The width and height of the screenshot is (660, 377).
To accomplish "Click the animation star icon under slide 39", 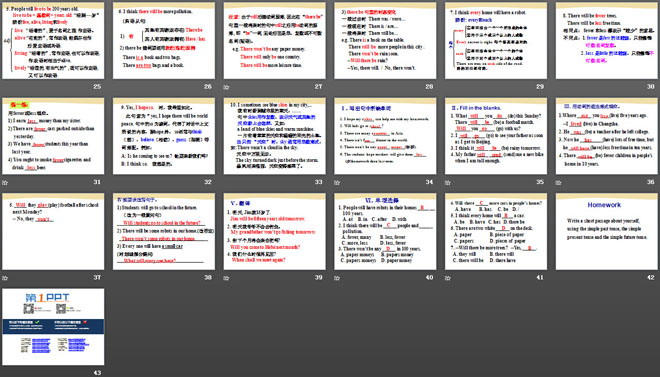I will (x=227, y=278).
